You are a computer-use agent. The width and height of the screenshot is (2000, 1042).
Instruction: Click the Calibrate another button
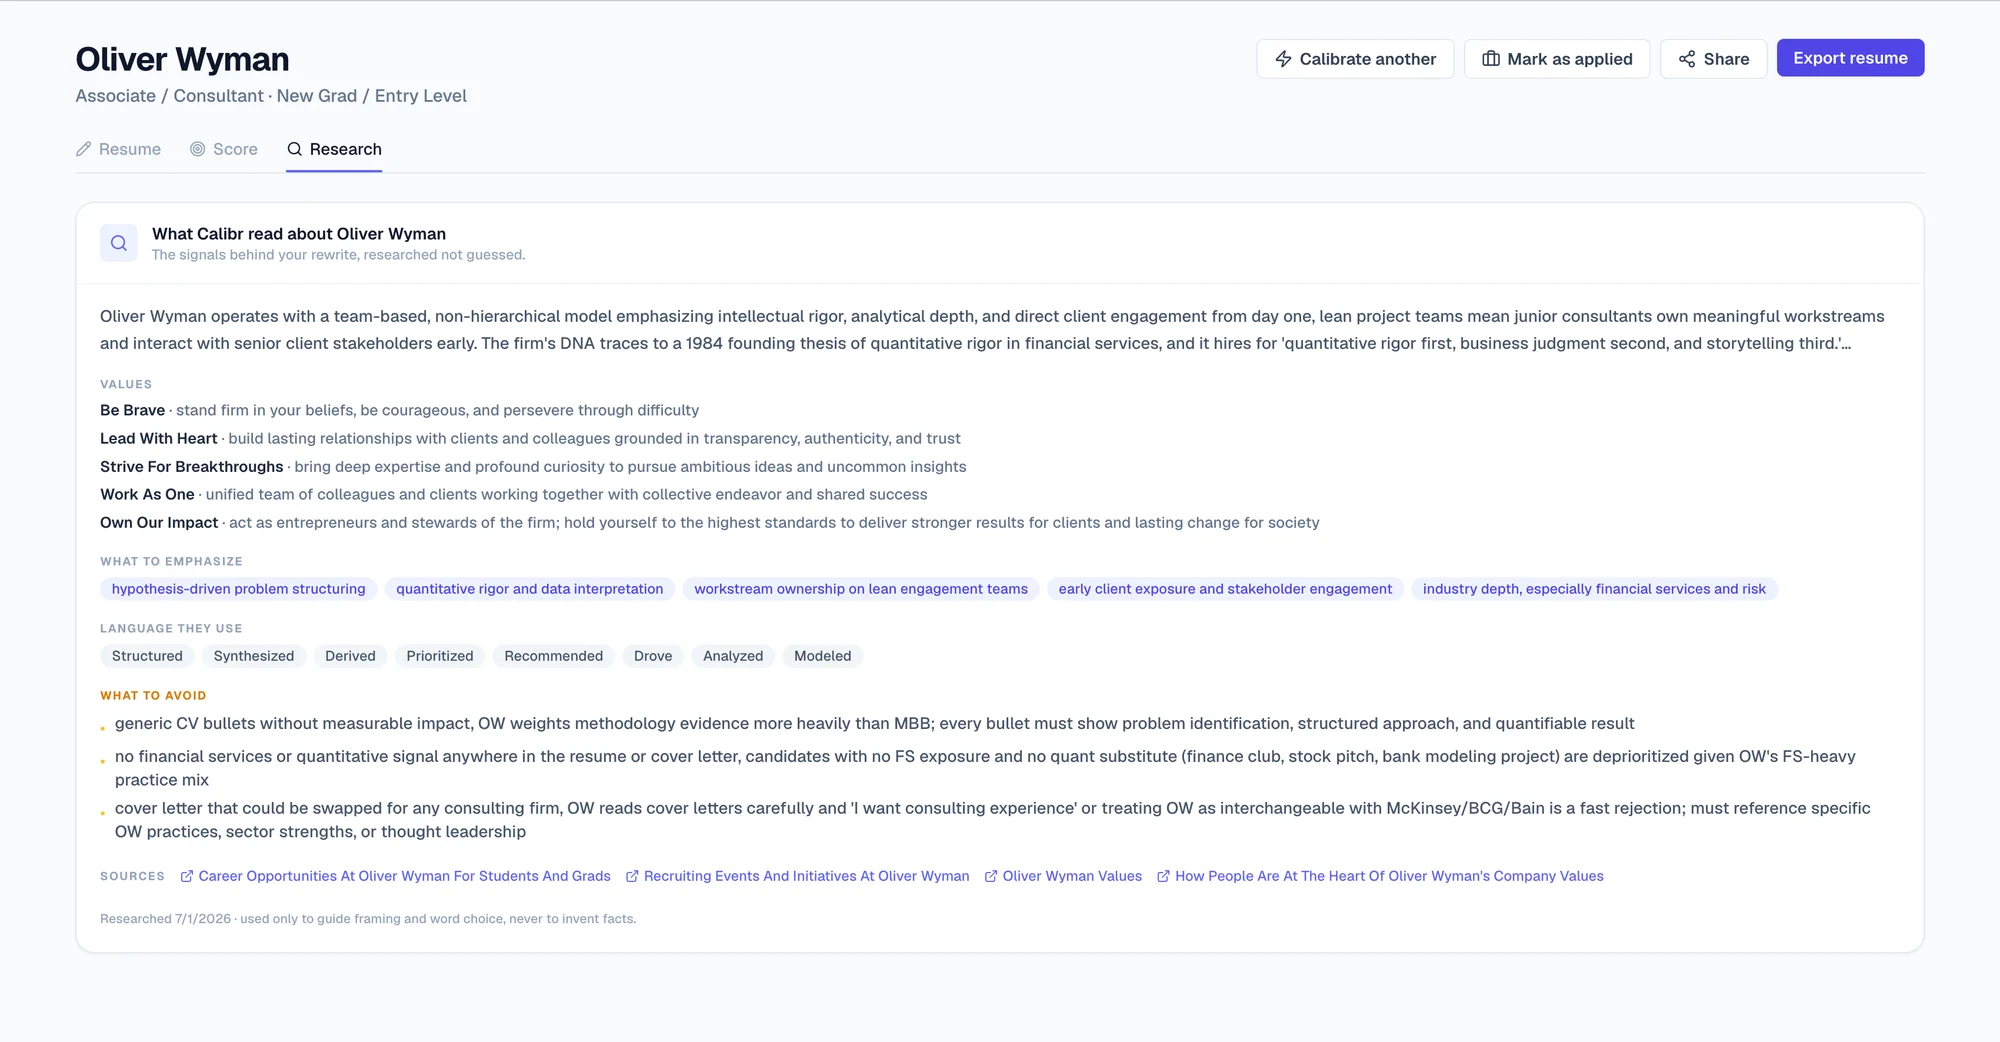[1355, 59]
